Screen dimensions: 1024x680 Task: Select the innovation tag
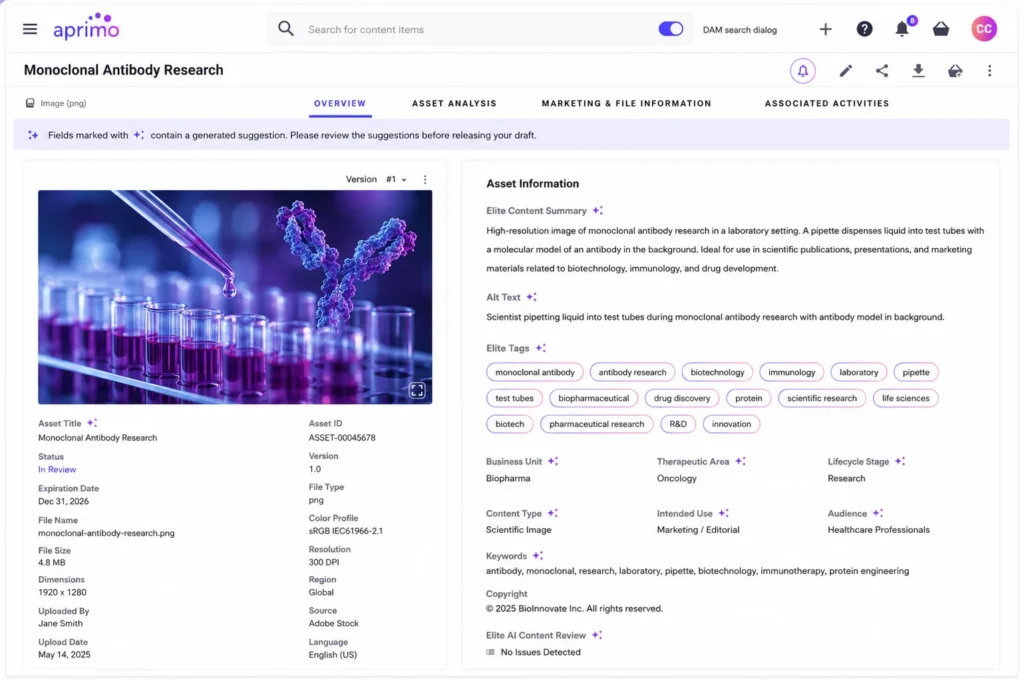[x=731, y=424]
